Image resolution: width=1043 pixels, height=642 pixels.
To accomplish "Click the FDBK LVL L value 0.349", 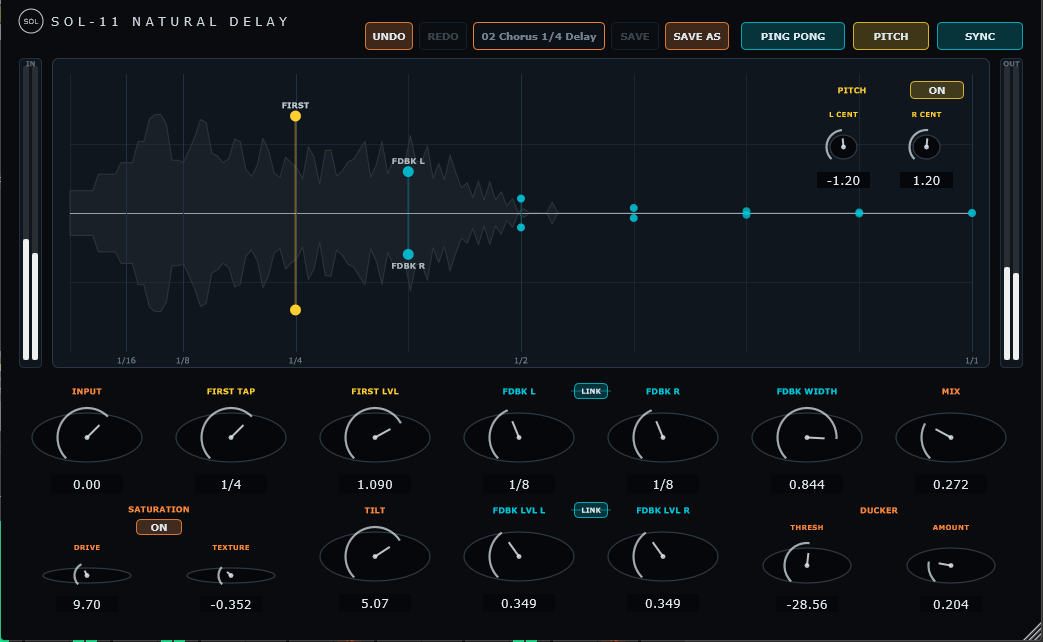I will (x=519, y=603).
